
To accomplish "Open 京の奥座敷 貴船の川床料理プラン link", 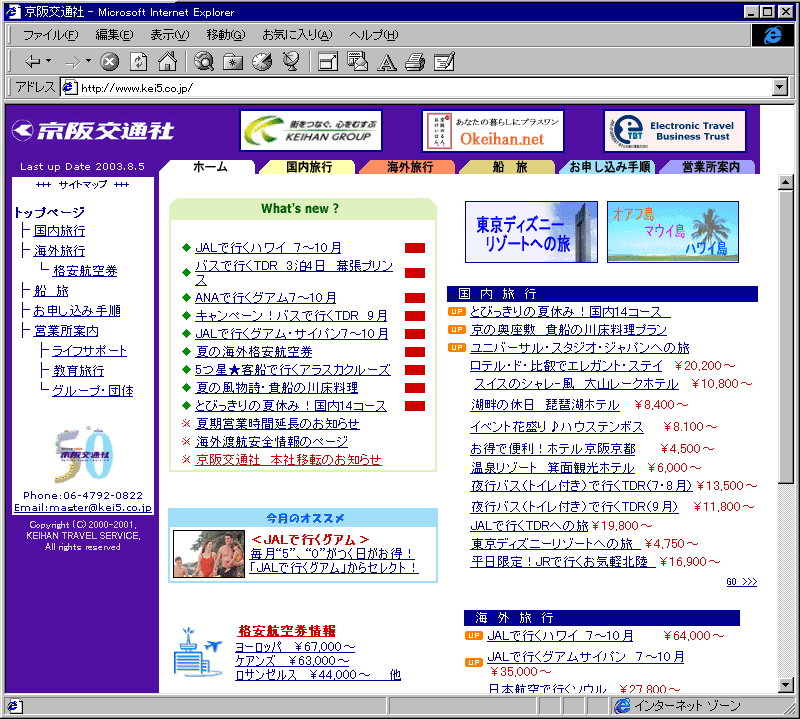I will pos(568,330).
